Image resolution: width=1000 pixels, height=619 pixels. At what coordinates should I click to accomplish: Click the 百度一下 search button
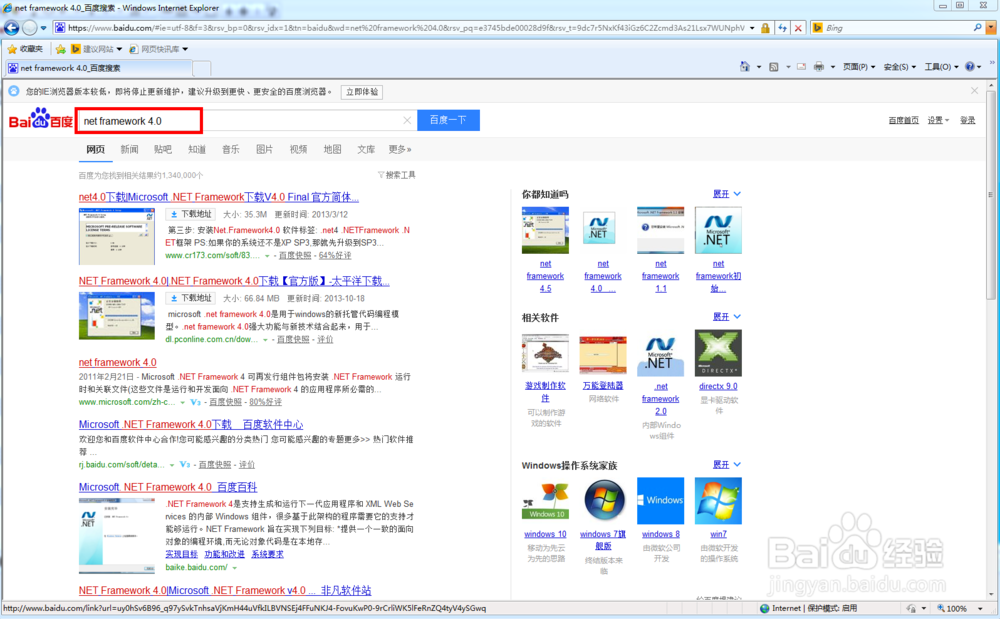point(448,120)
